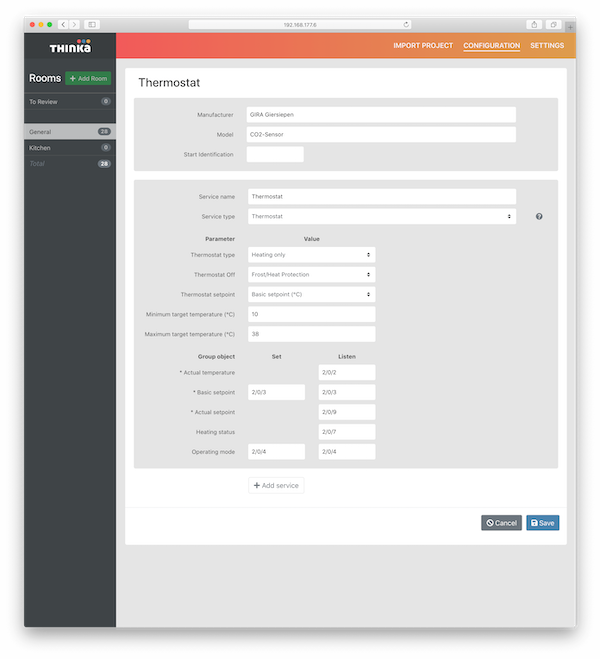
Task: Click the Actual temperature Listen field
Action: coord(347,372)
